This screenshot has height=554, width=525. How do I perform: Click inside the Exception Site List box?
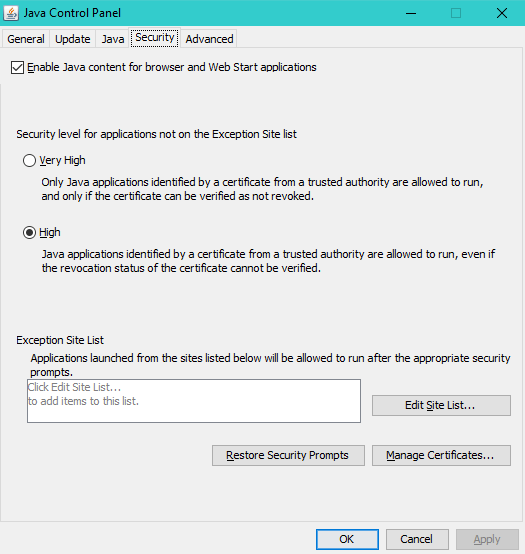(194, 401)
